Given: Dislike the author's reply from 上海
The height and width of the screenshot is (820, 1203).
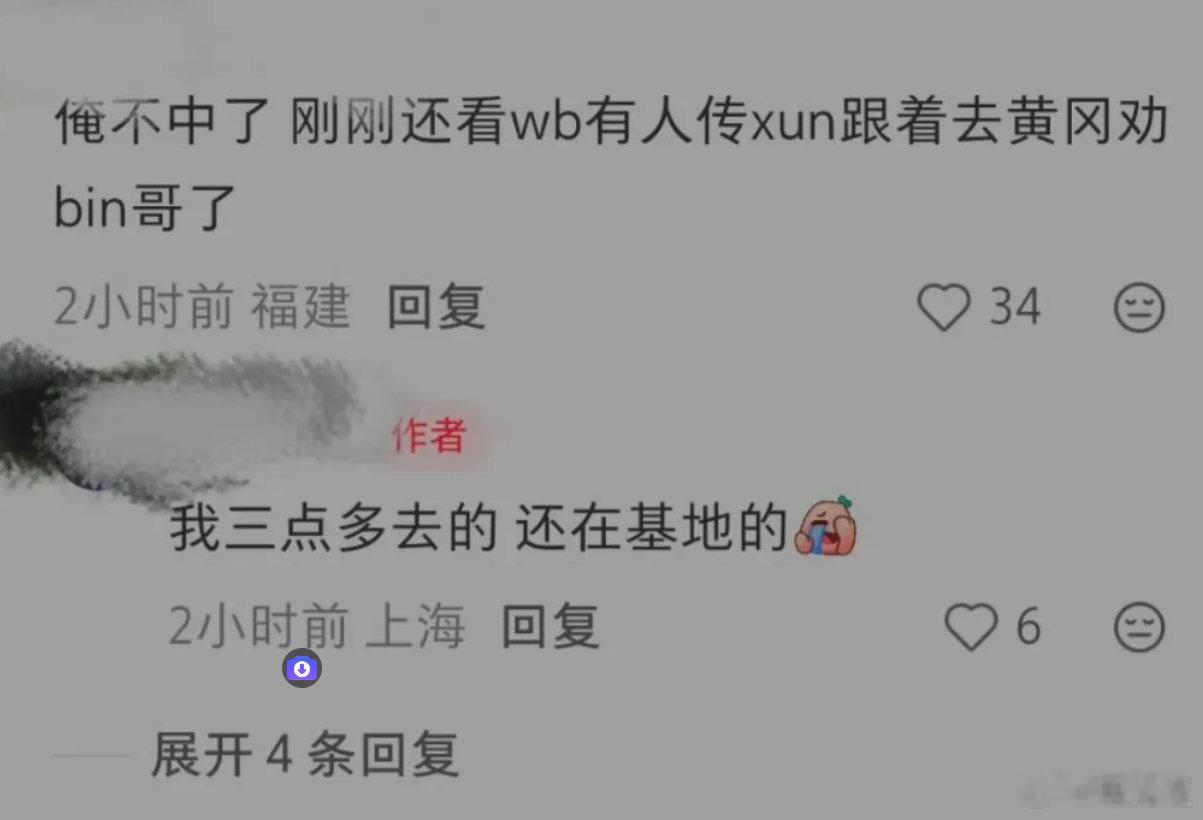Looking at the screenshot, I should point(1139,628).
